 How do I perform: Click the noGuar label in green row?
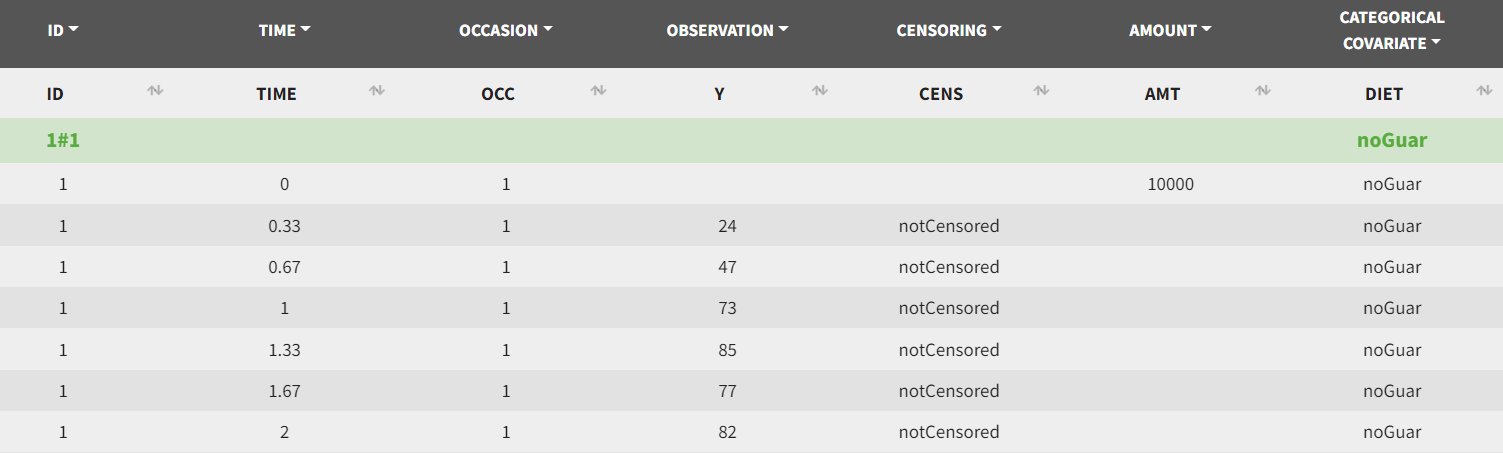click(x=1391, y=141)
